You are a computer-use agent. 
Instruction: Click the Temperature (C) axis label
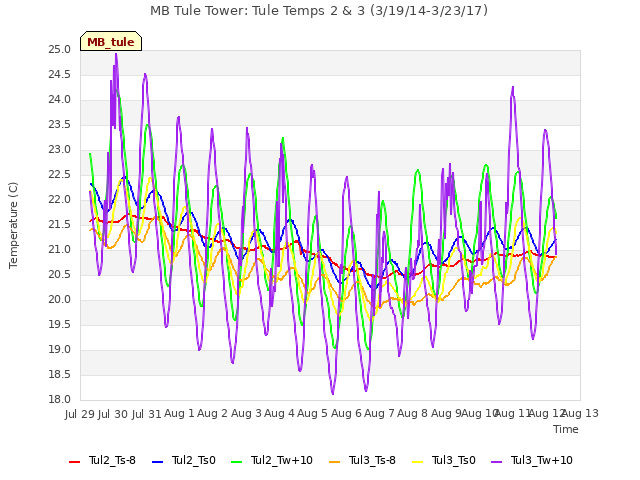point(13,225)
